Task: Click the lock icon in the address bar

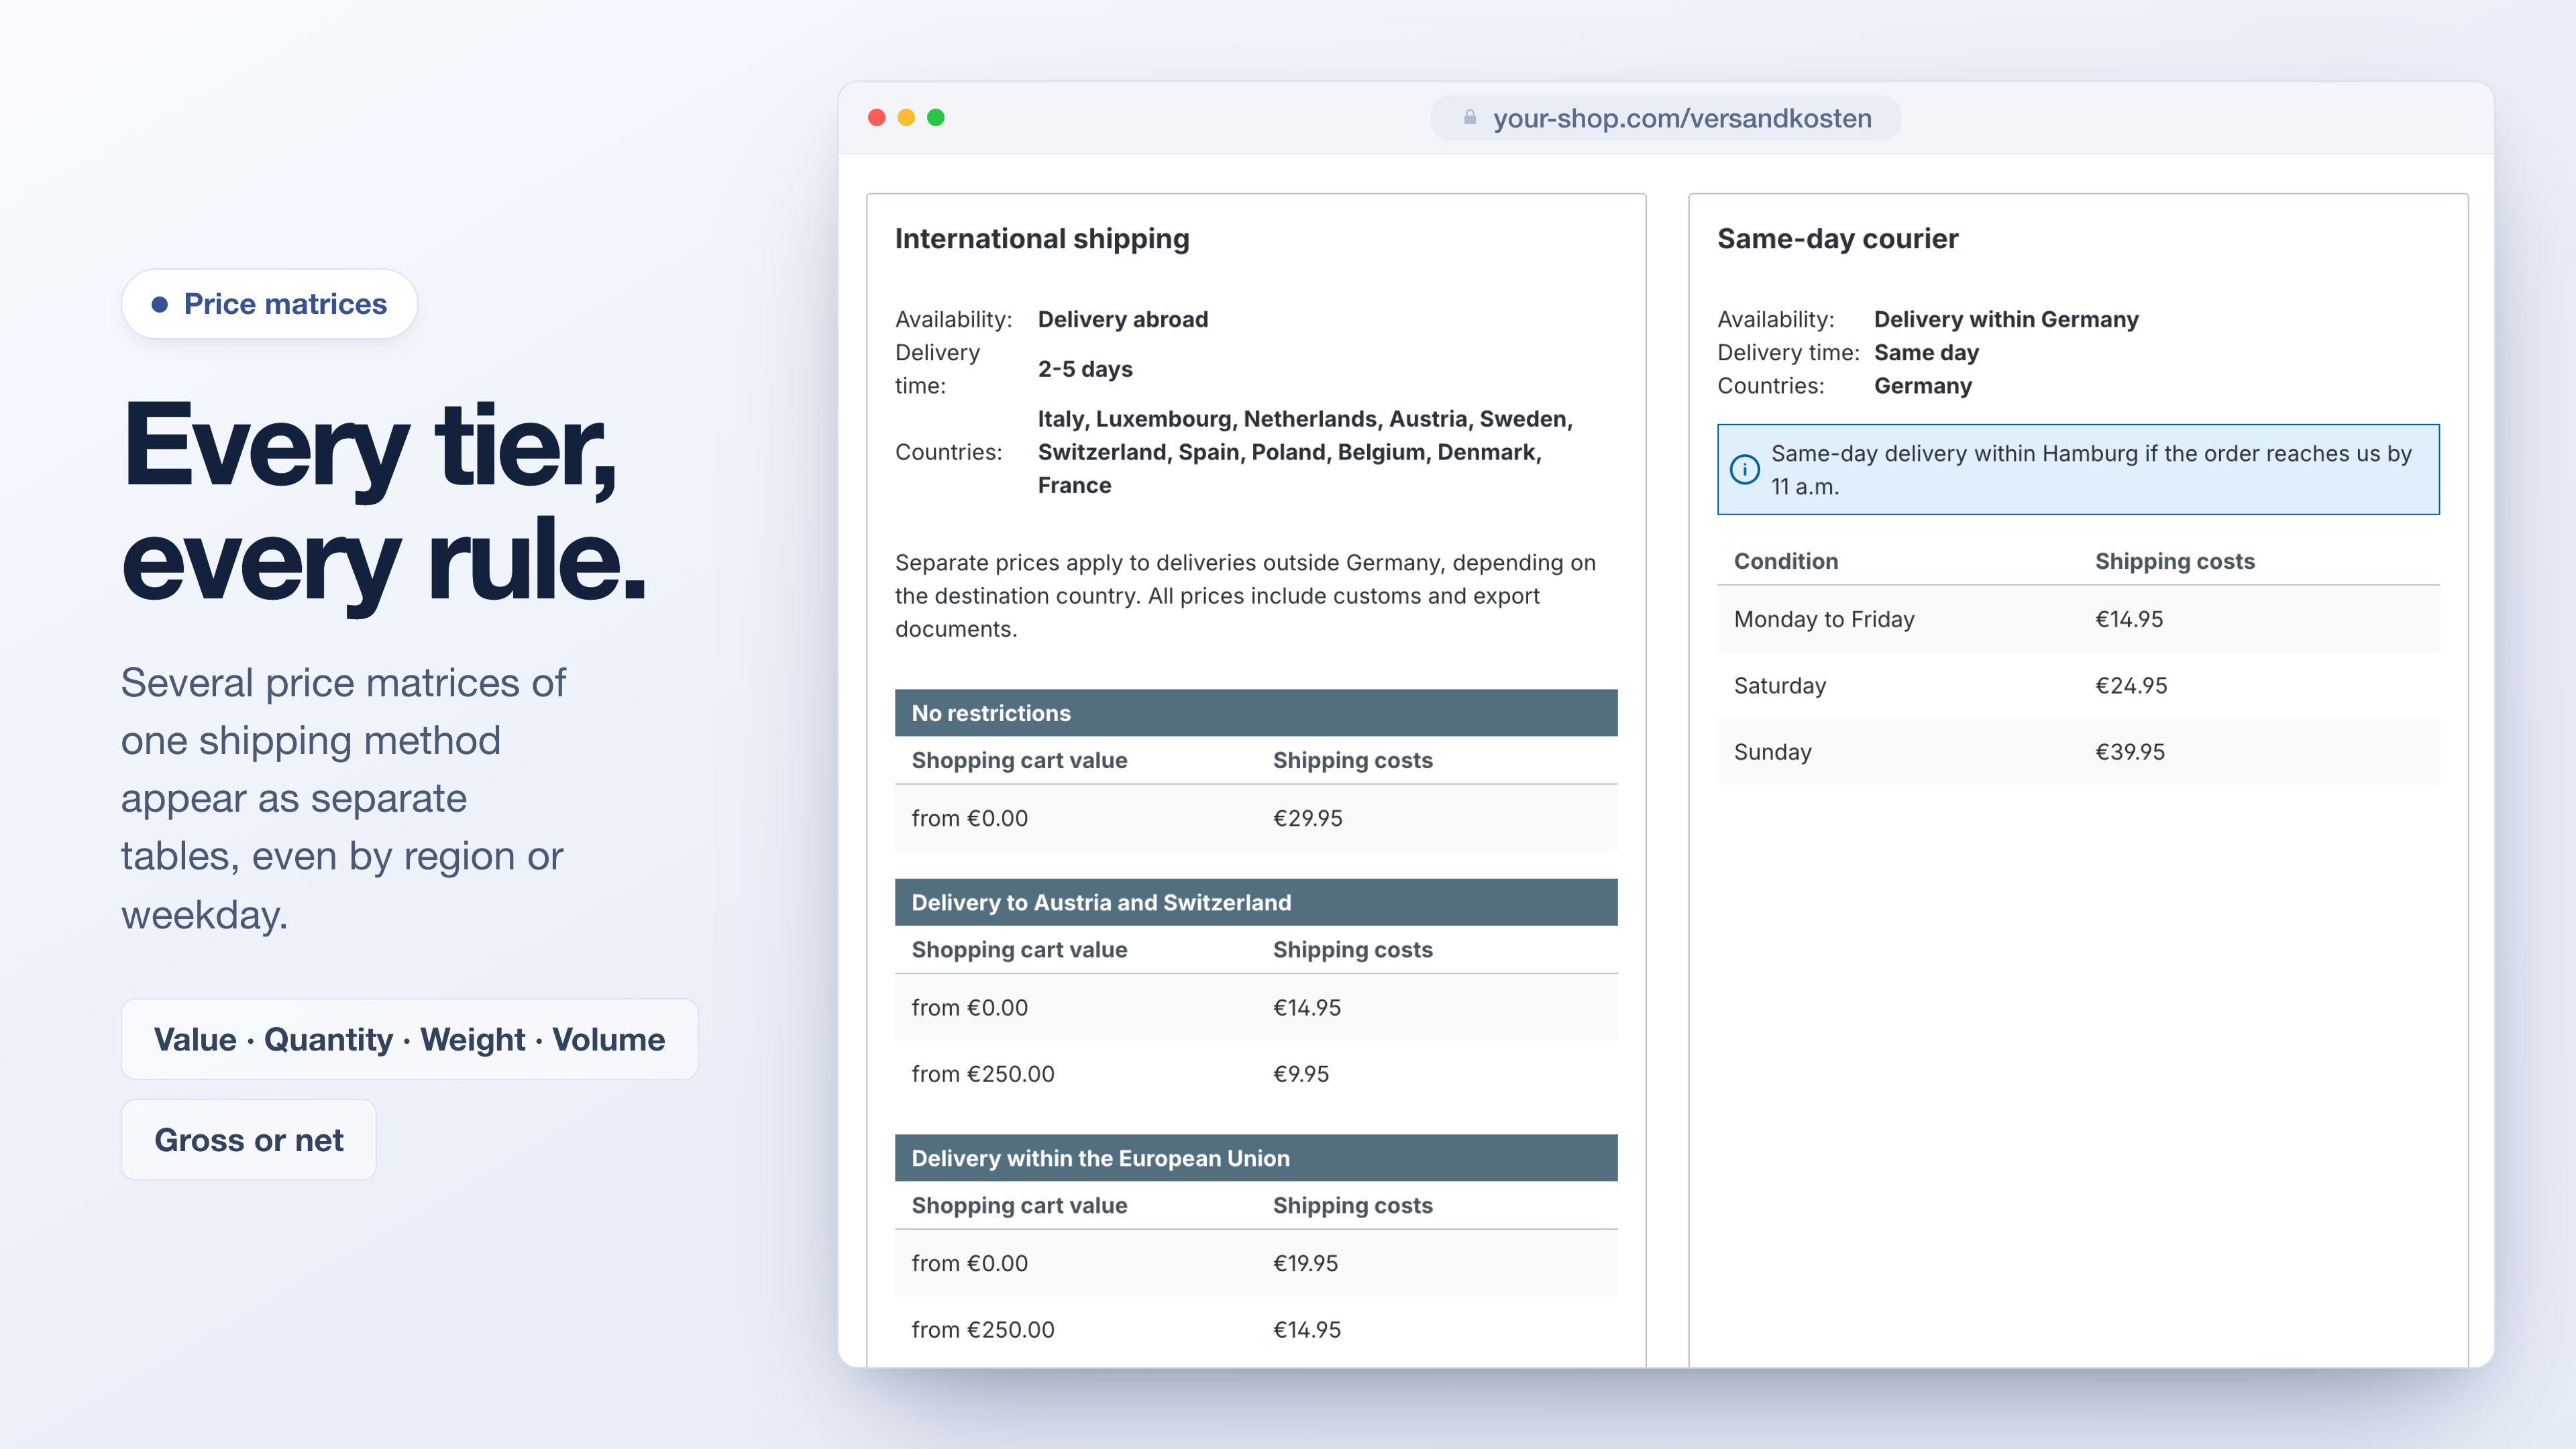Action: 1469,117
